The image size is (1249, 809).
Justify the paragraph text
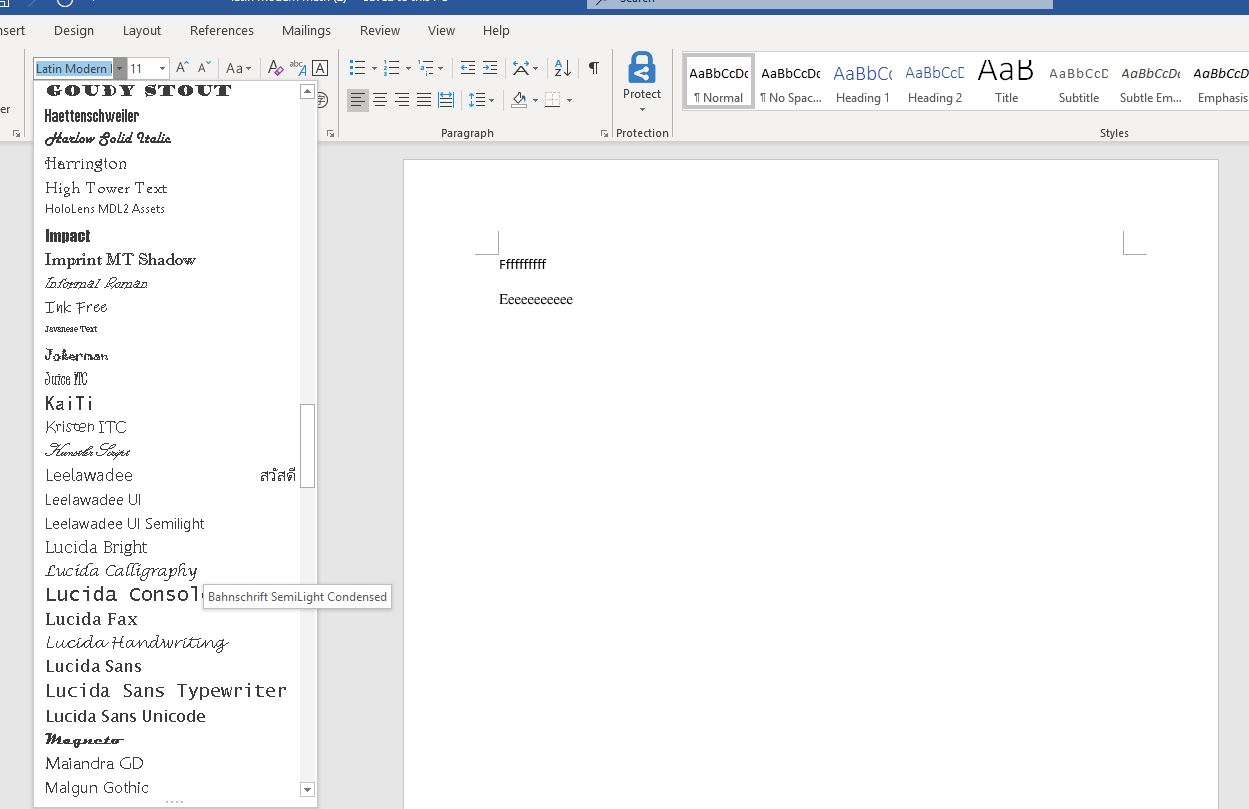click(424, 100)
